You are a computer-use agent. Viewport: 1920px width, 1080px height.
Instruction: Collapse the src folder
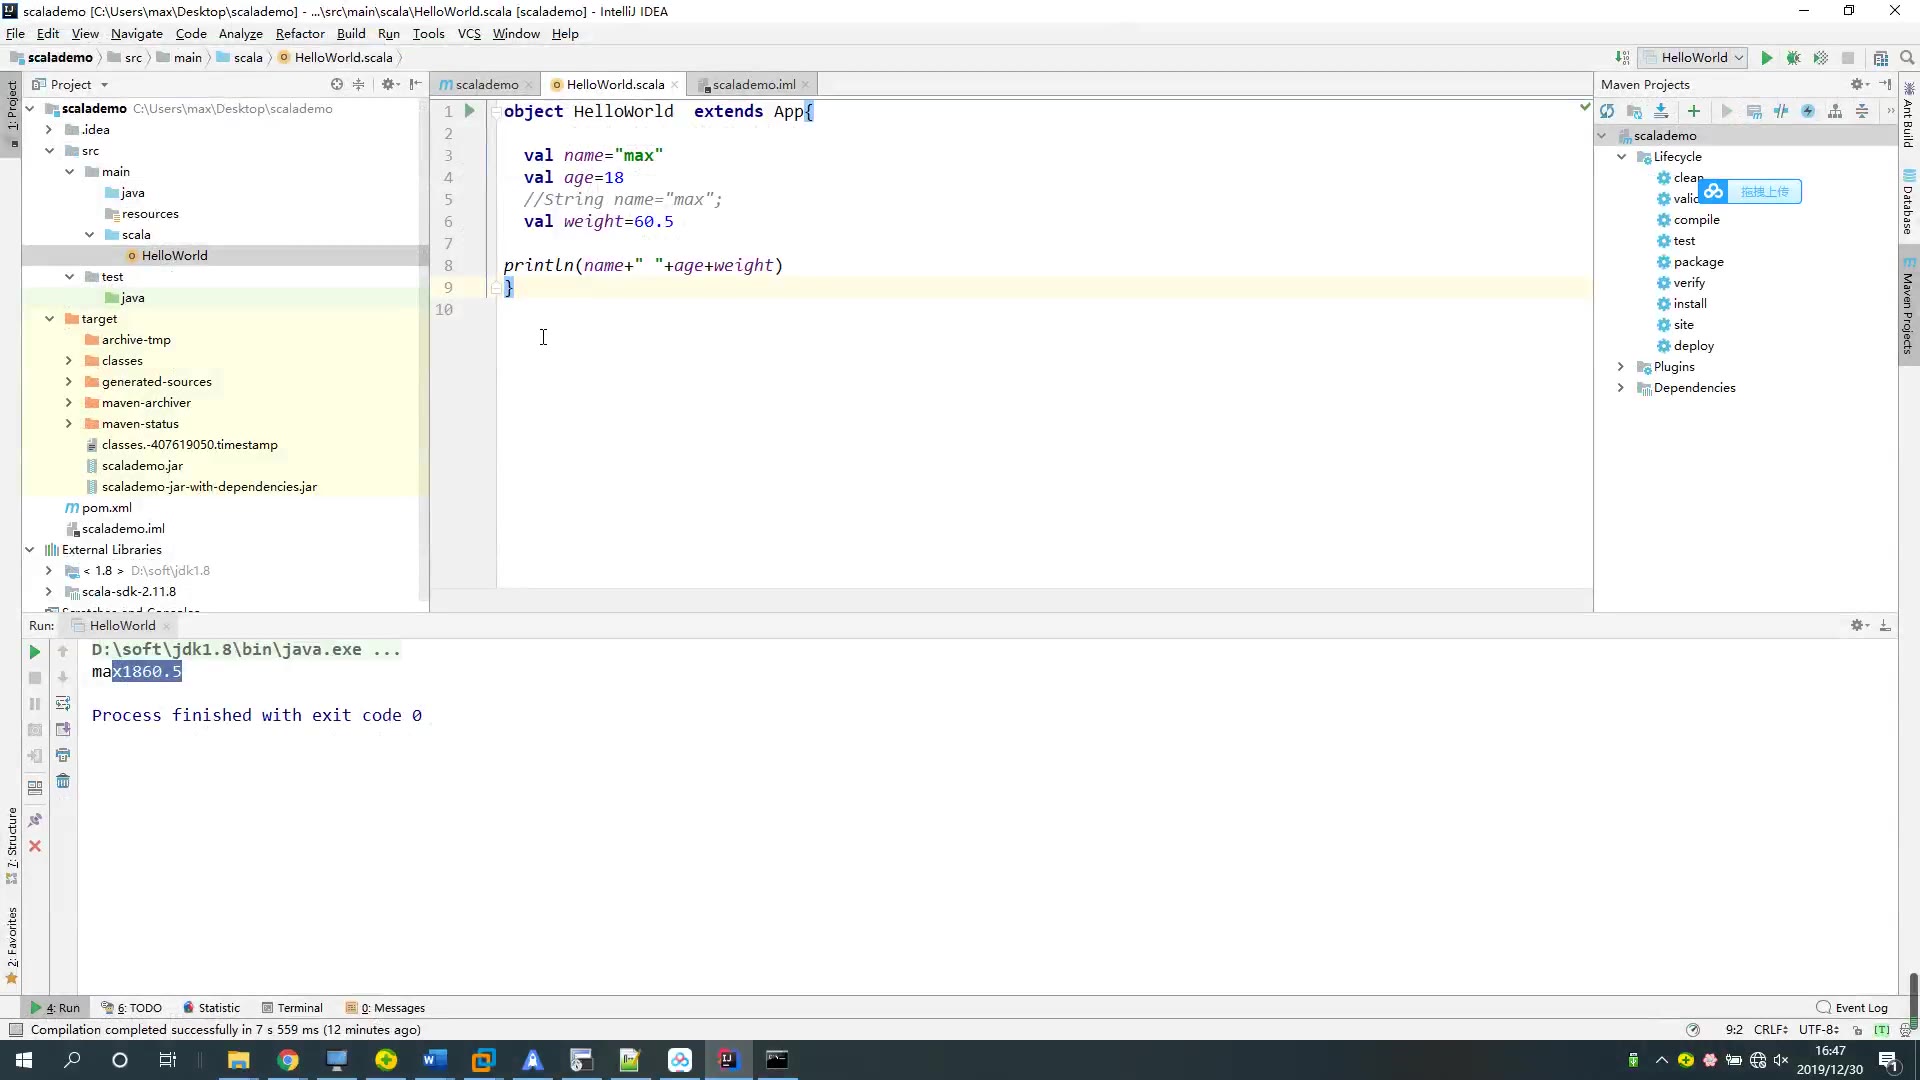[x=50, y=151]
